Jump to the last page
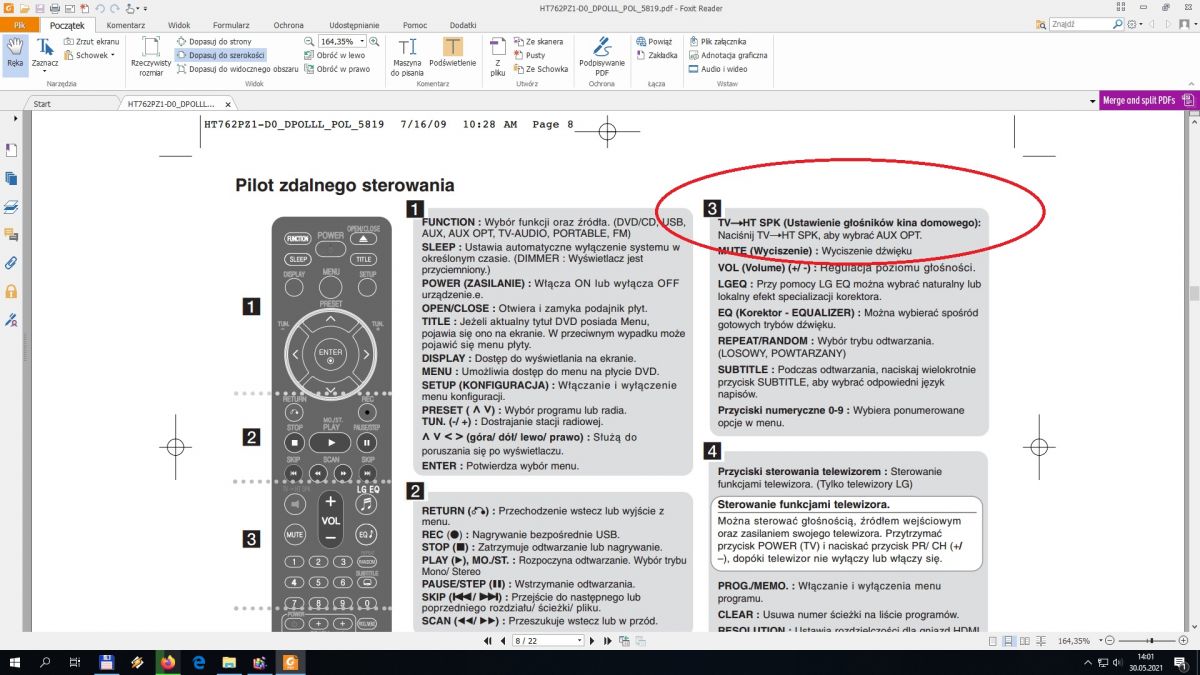 (608, 640)
